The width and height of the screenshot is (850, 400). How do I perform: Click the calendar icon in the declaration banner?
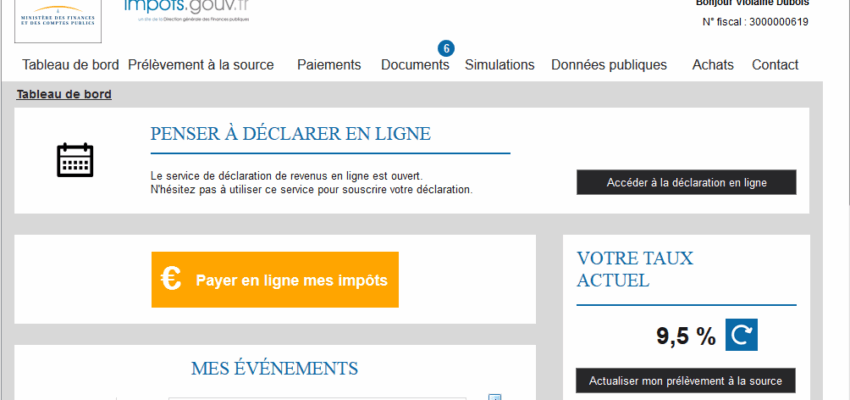click(x=75, y=160)
